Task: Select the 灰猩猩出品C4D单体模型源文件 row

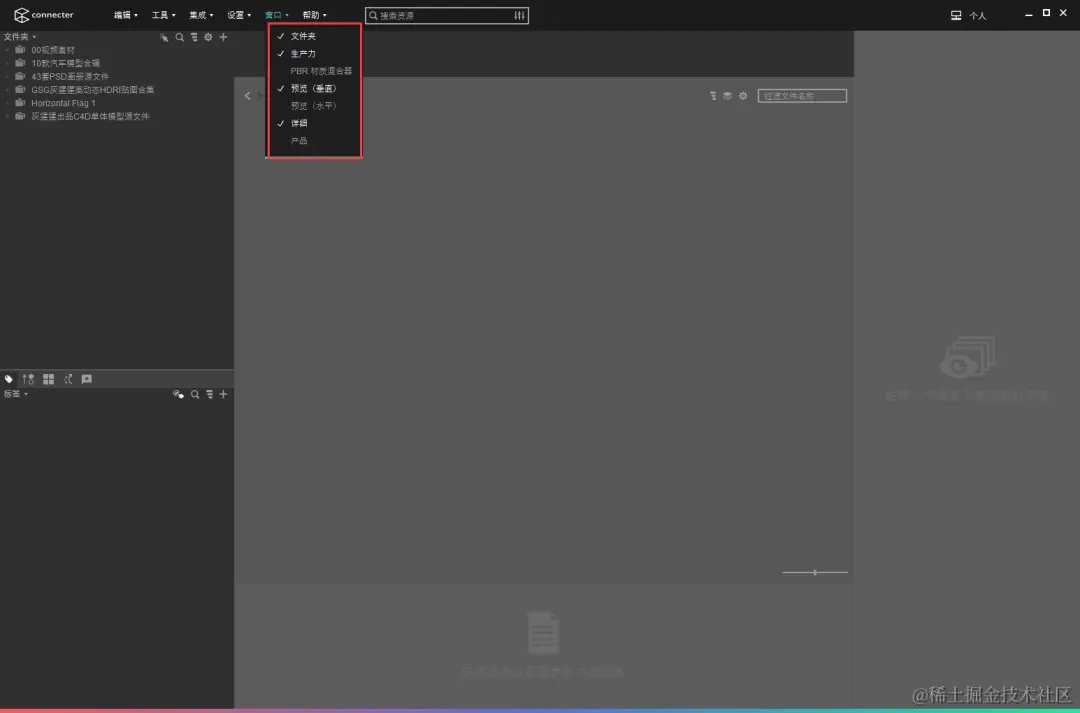Action: 117,116
